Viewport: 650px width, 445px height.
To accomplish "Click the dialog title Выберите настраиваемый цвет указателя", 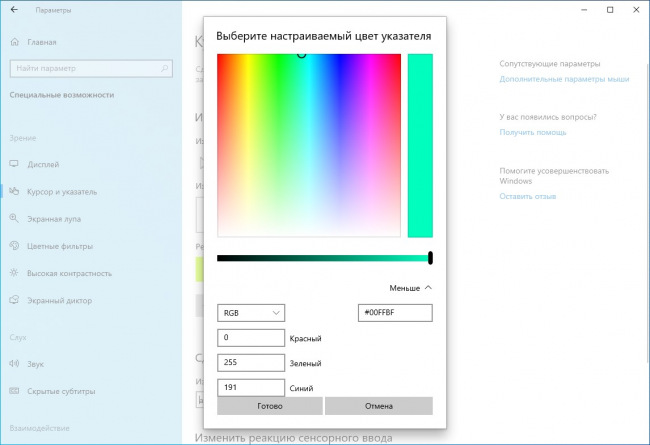I will pyautogui.click(x=324, y=36).
